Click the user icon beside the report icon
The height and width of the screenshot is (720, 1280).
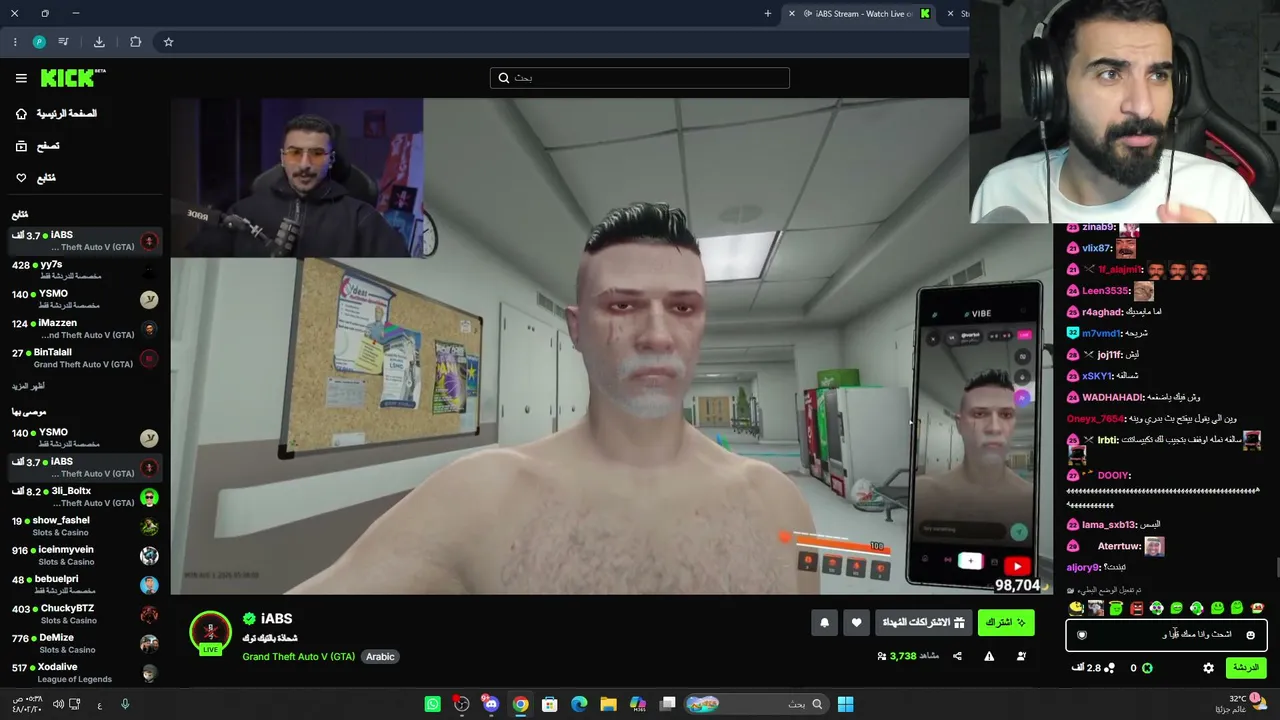coord(1021,656)
